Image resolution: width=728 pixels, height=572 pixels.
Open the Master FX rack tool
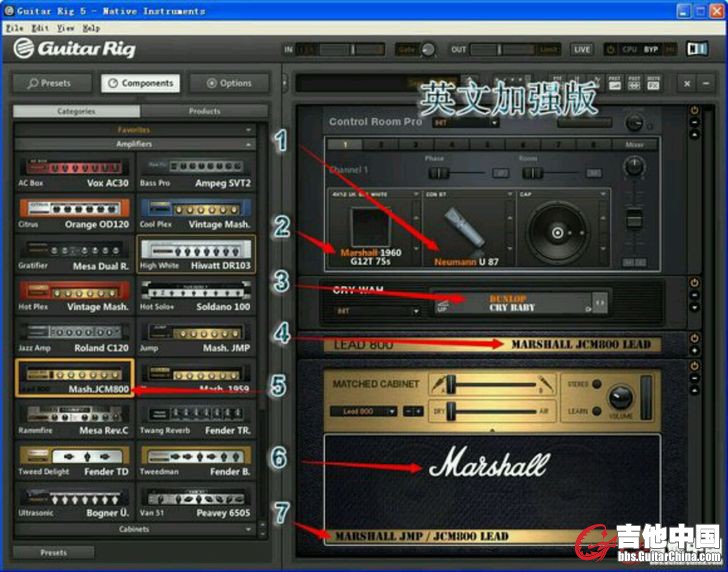pos(653,83)
